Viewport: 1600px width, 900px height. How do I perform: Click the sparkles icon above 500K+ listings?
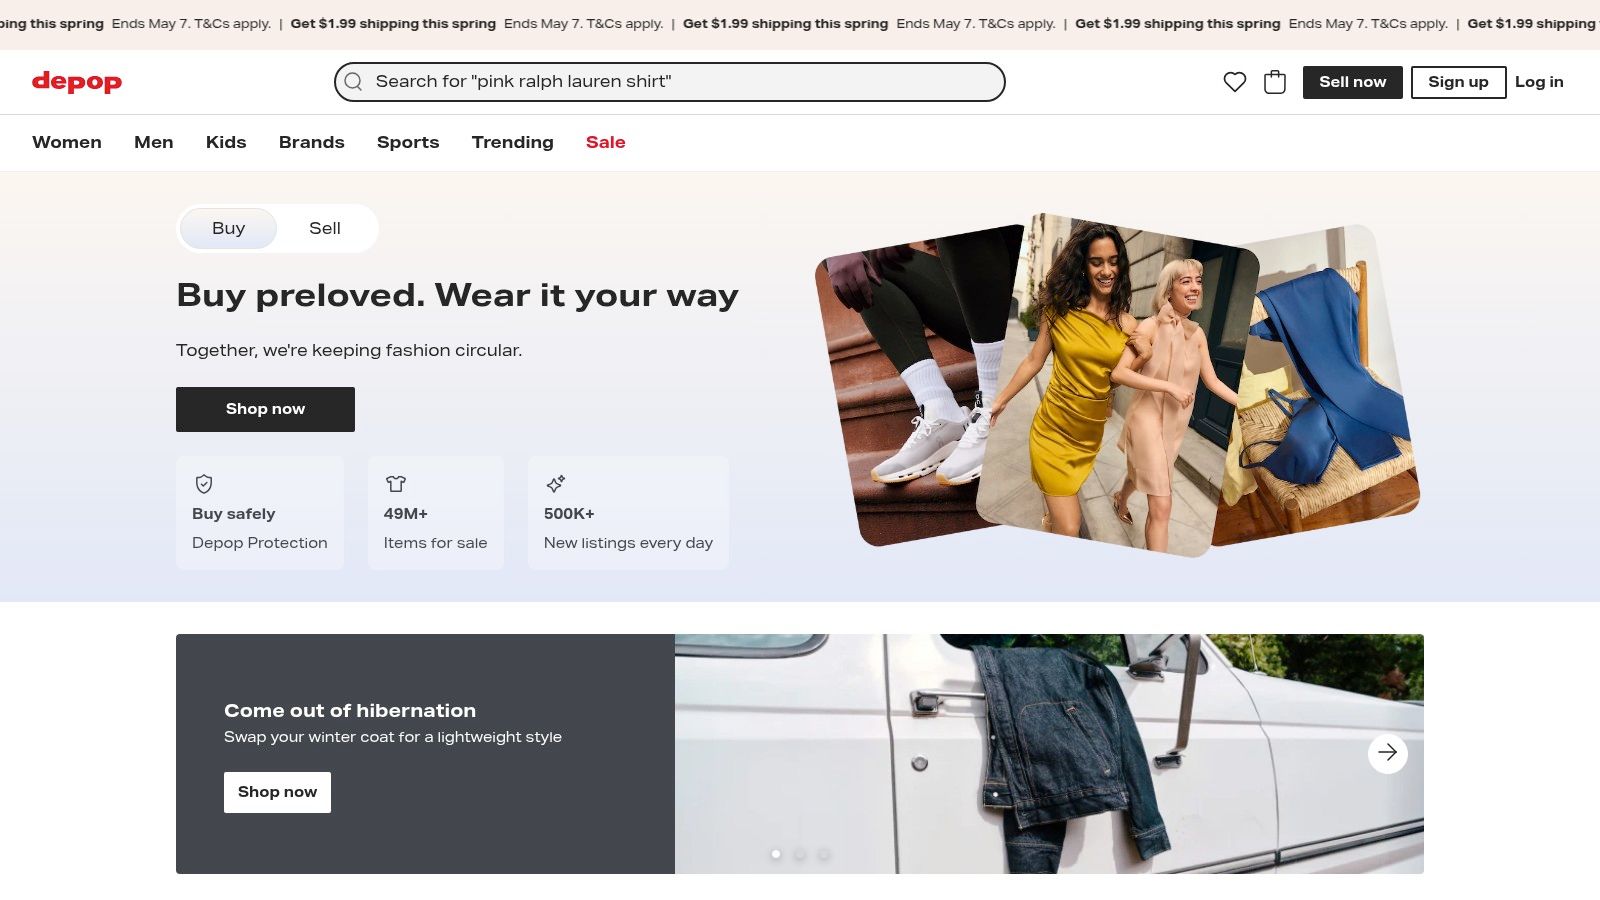pyautogui.click(x=556, y=484)
